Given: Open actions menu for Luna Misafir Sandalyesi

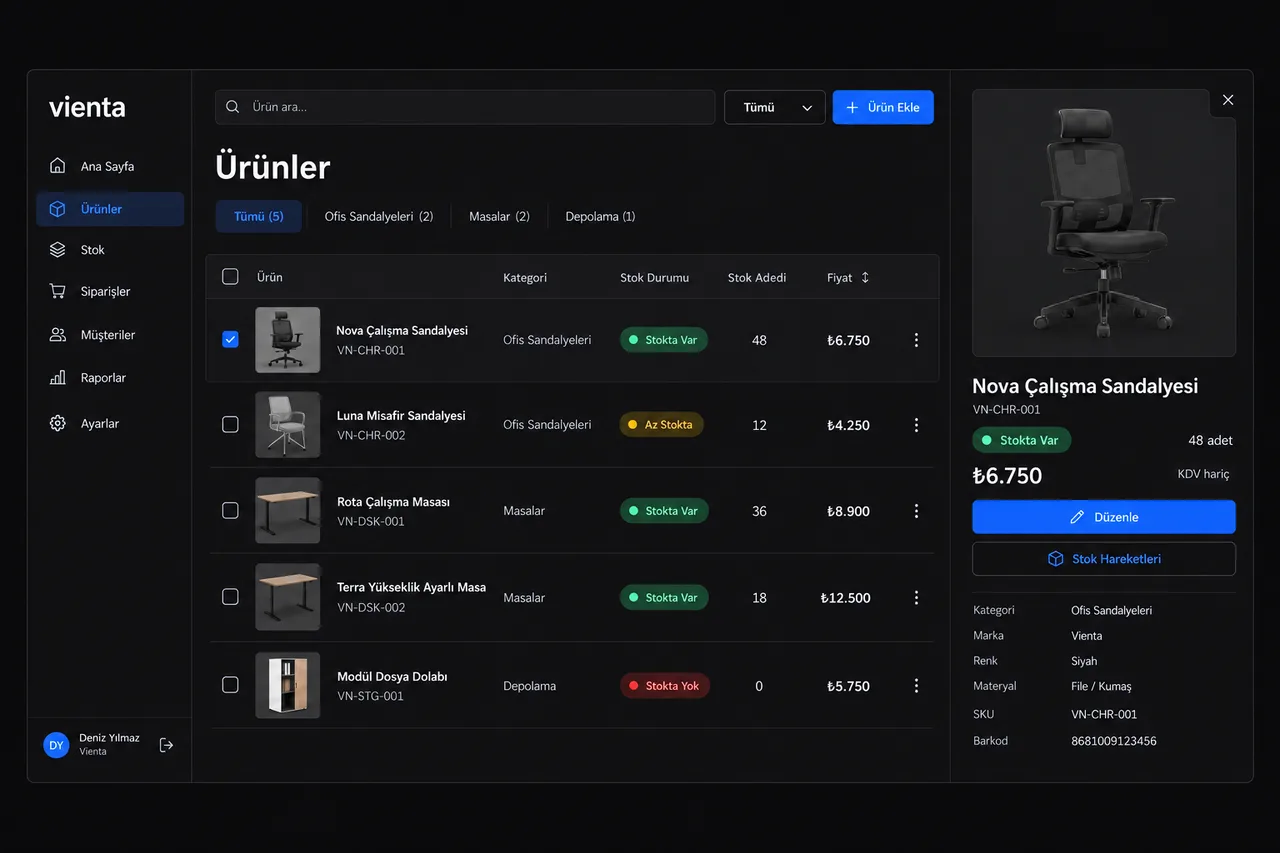Looking at the screenshot, I should [916, 425].
